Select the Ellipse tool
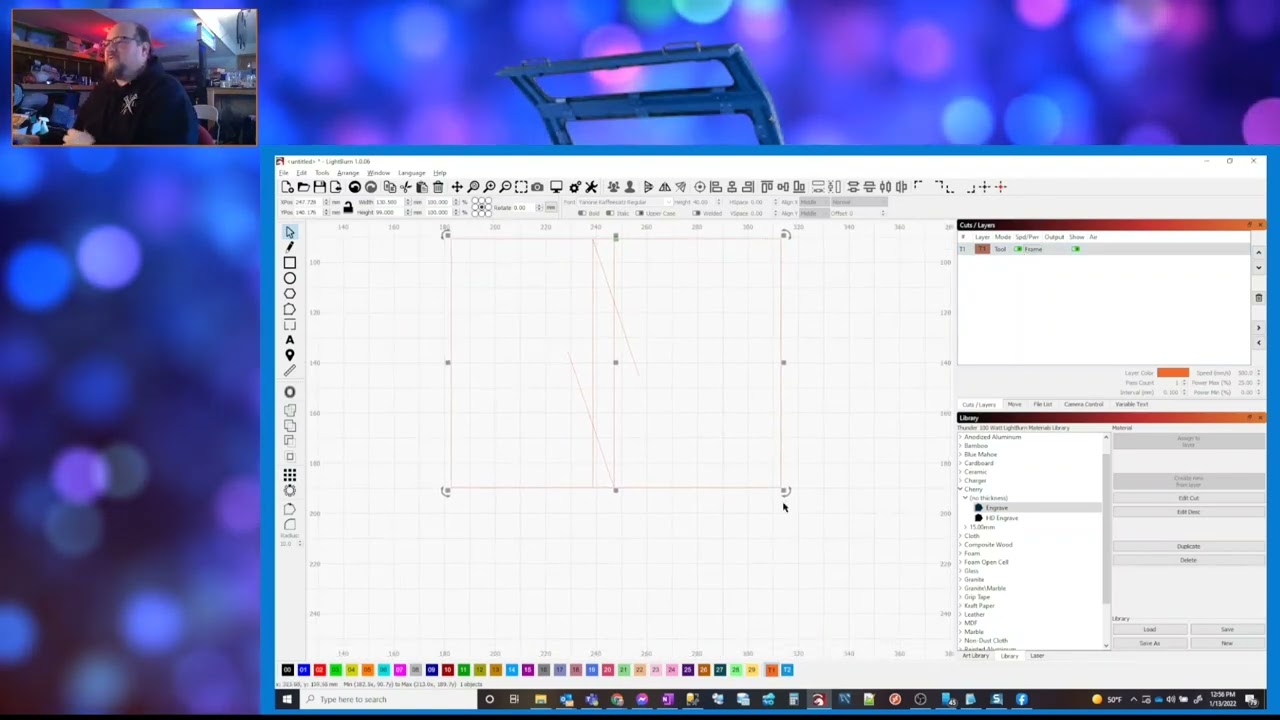This screenshot has height=720, width=1280. coord(290,278)
